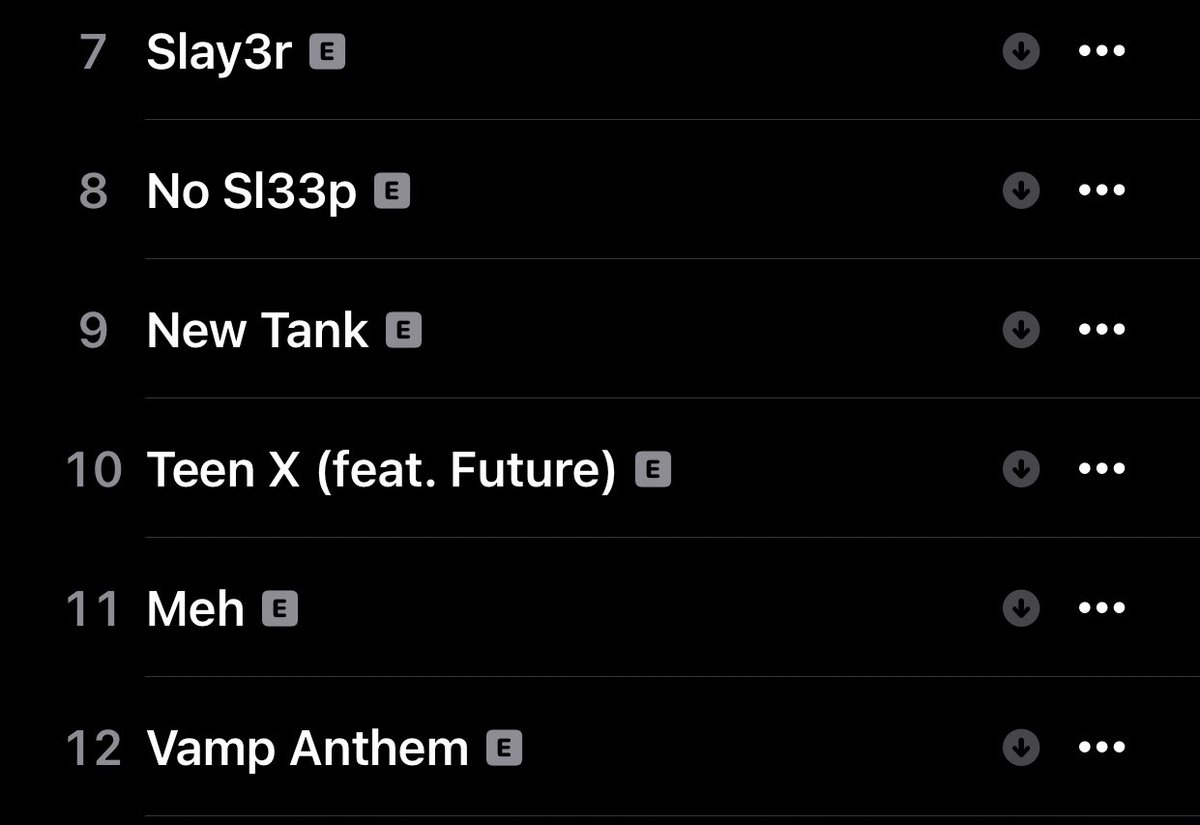Show more options for Teen X

[x=1102, y=469]
